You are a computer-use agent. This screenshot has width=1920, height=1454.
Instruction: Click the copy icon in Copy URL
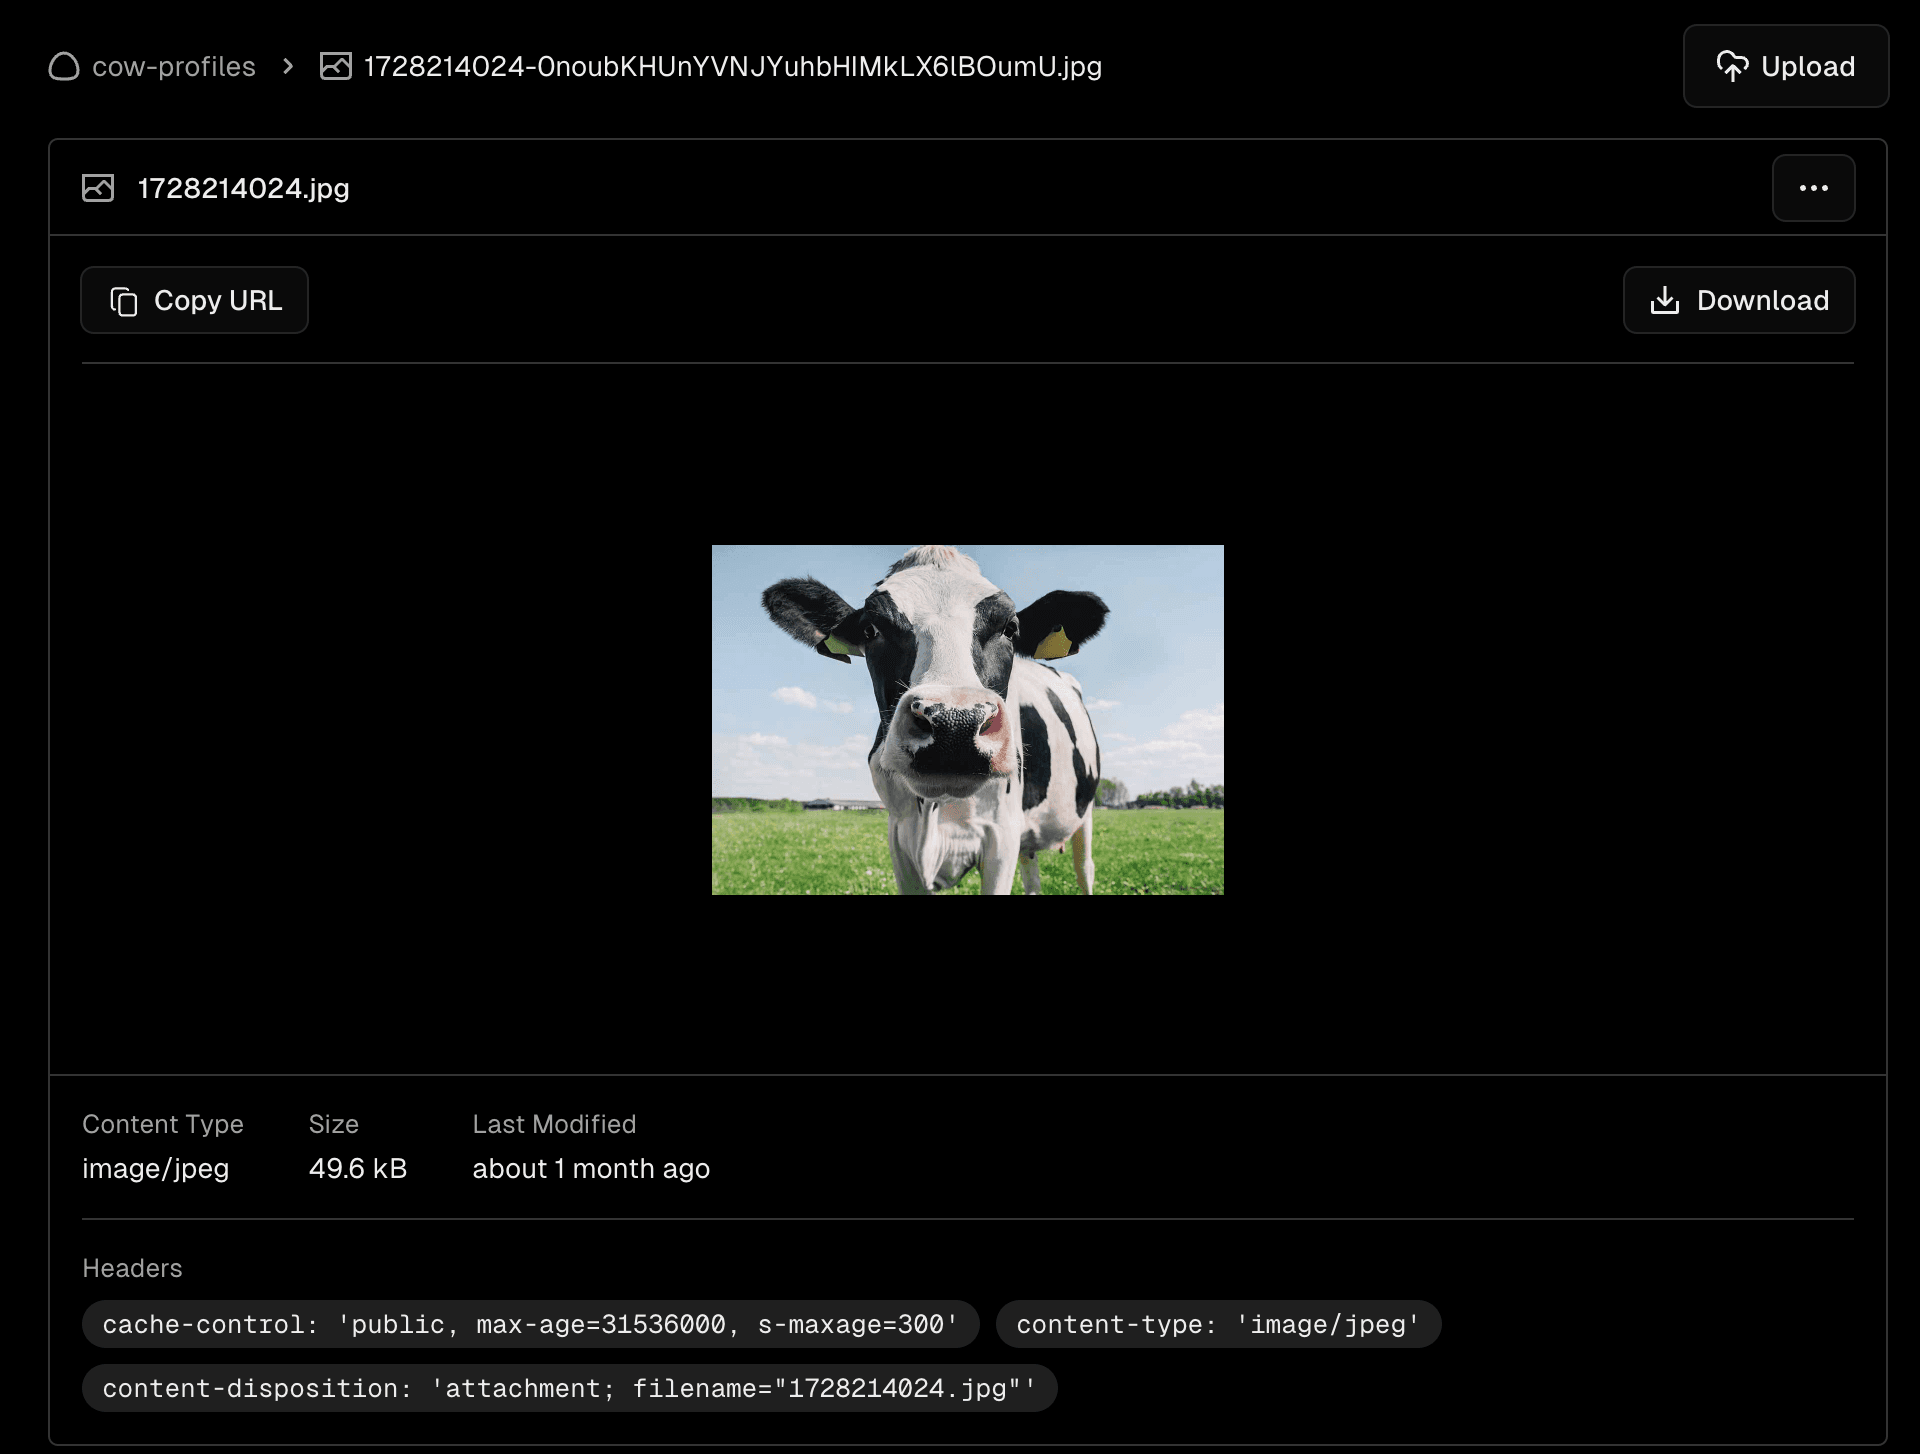pos(124,301)
